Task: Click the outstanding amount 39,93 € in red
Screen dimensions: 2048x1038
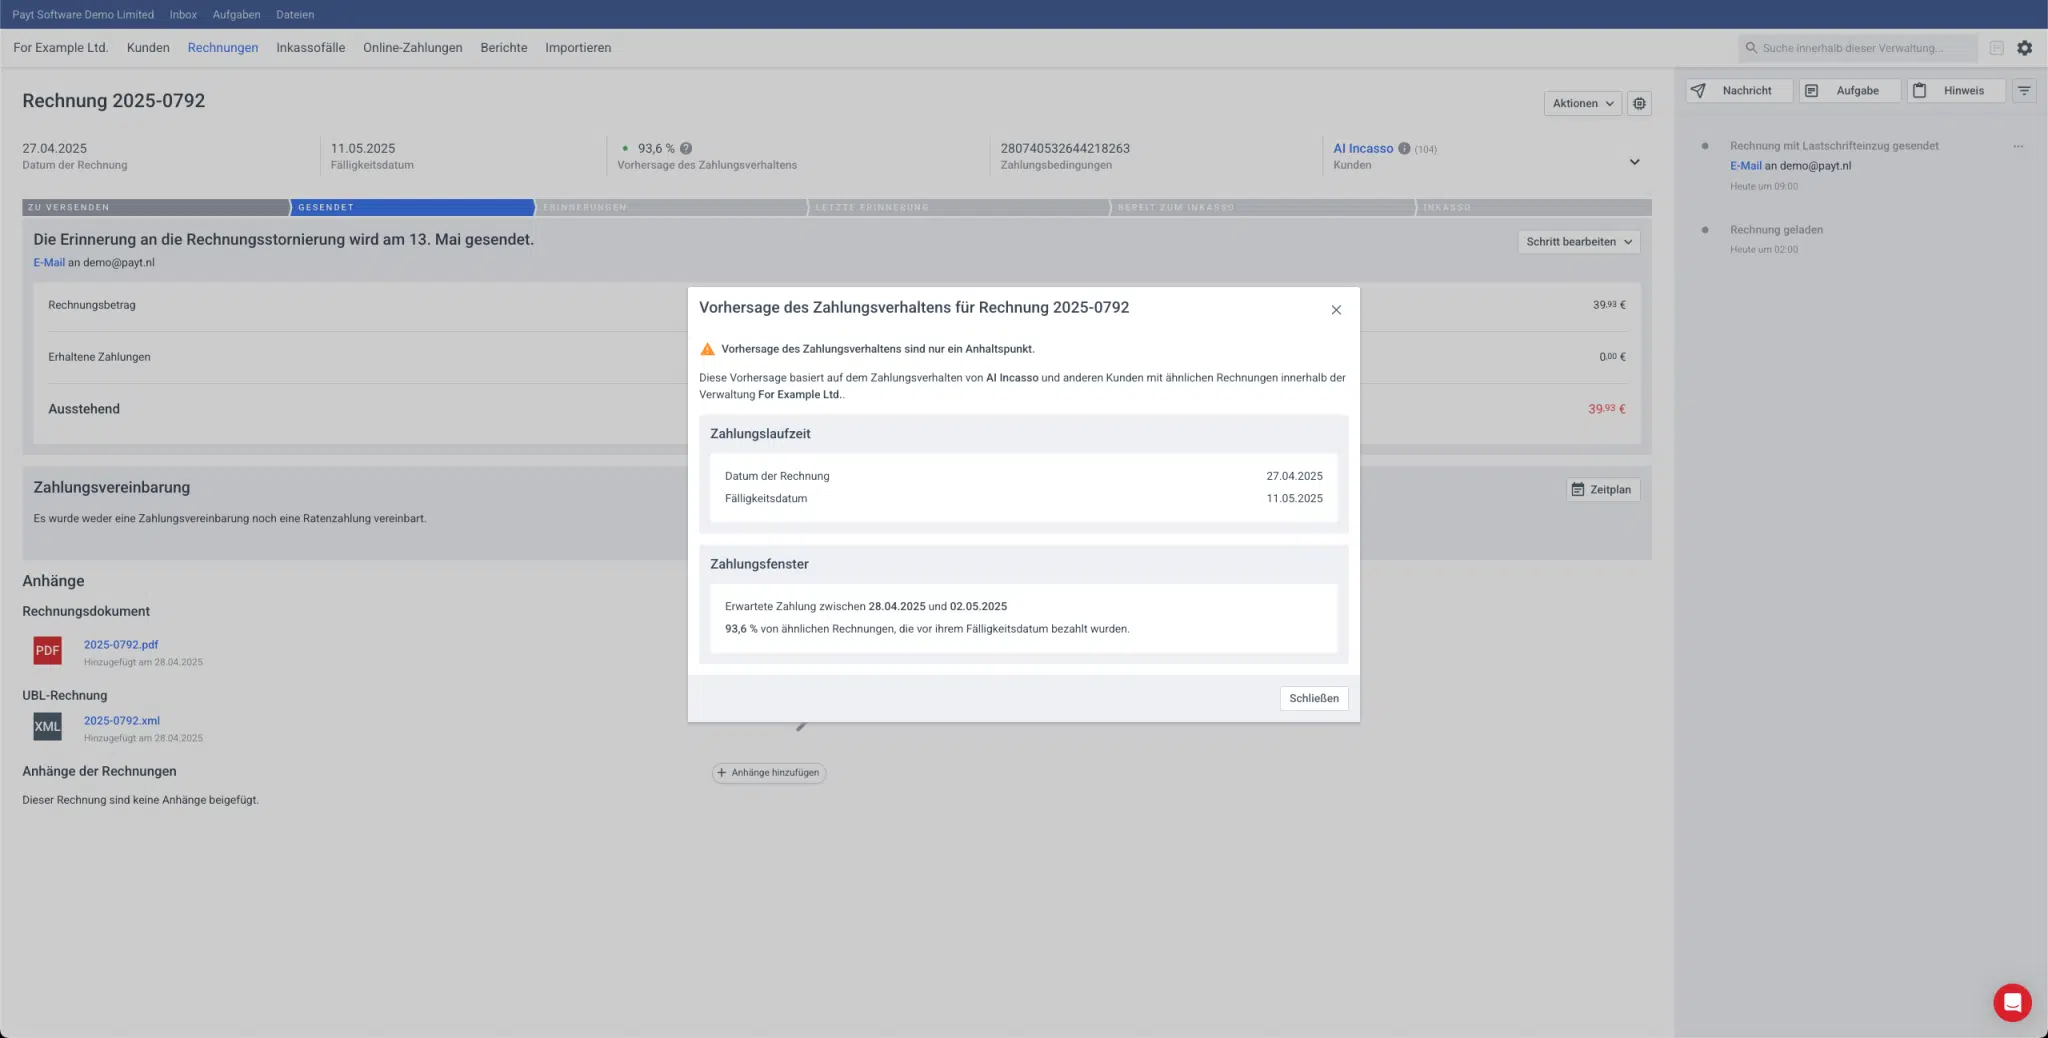Action: coord(1607,409)
